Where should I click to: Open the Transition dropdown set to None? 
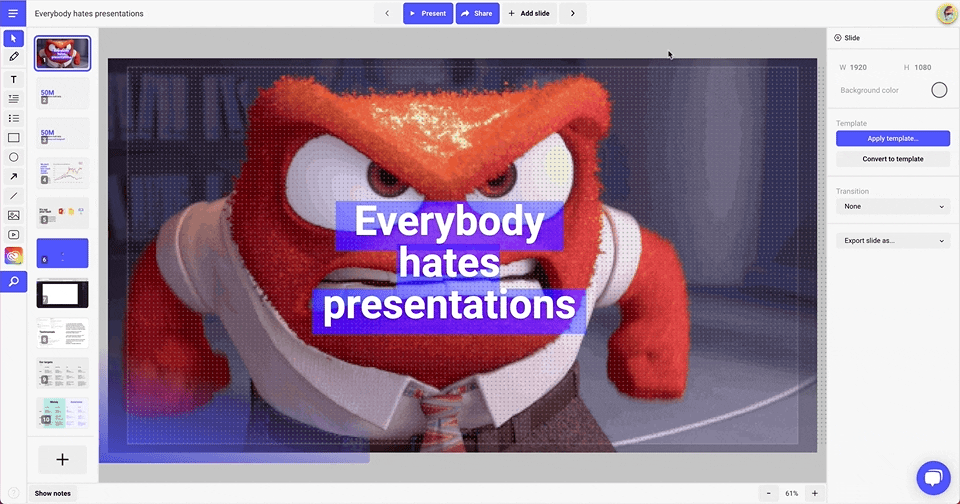click(893, 206)
